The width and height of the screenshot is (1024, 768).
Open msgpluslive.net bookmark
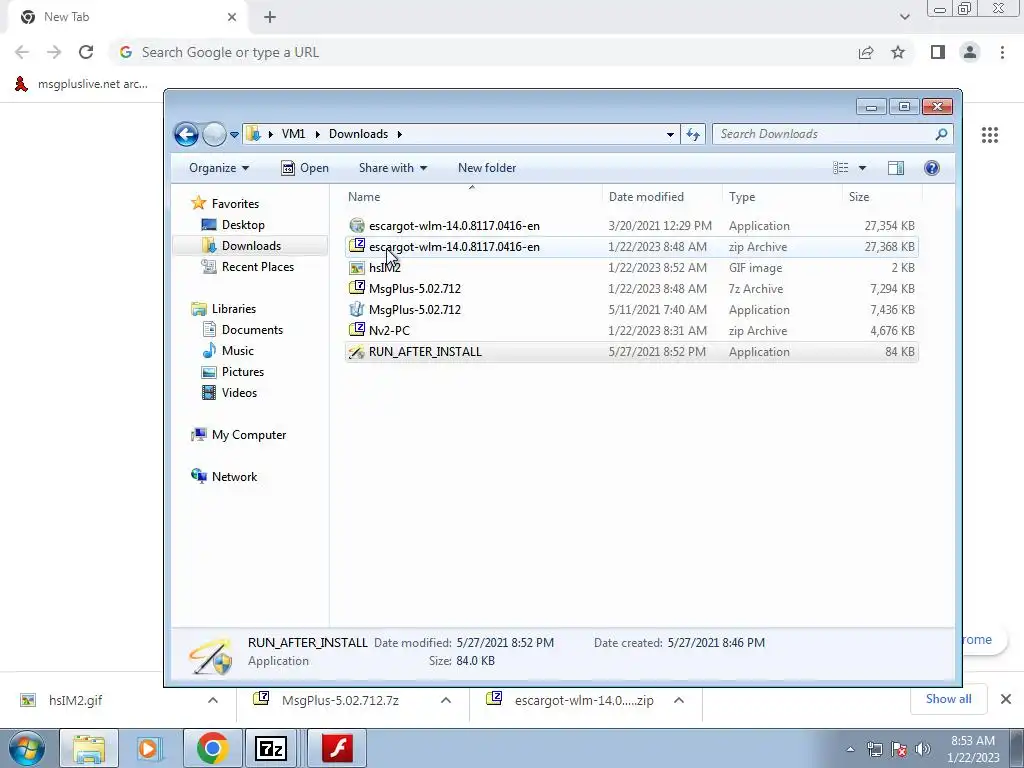tap(81, 84)
